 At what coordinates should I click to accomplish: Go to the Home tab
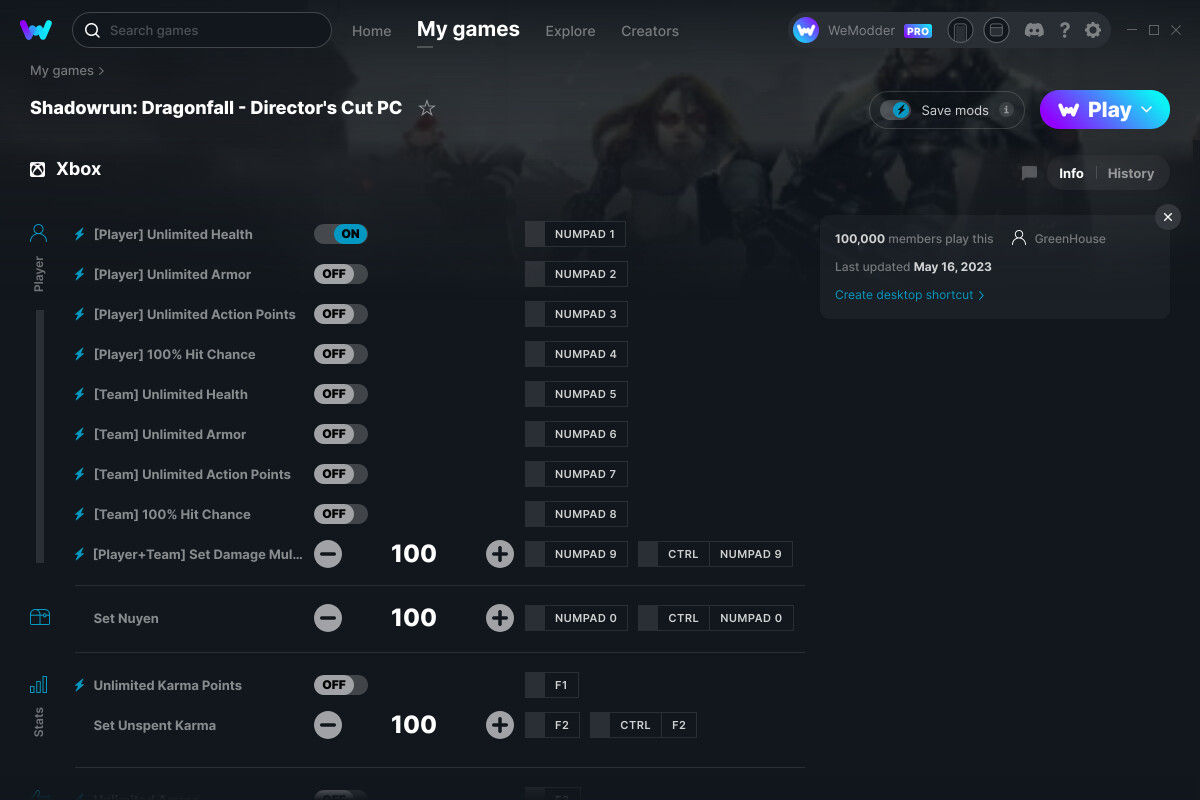372,31
